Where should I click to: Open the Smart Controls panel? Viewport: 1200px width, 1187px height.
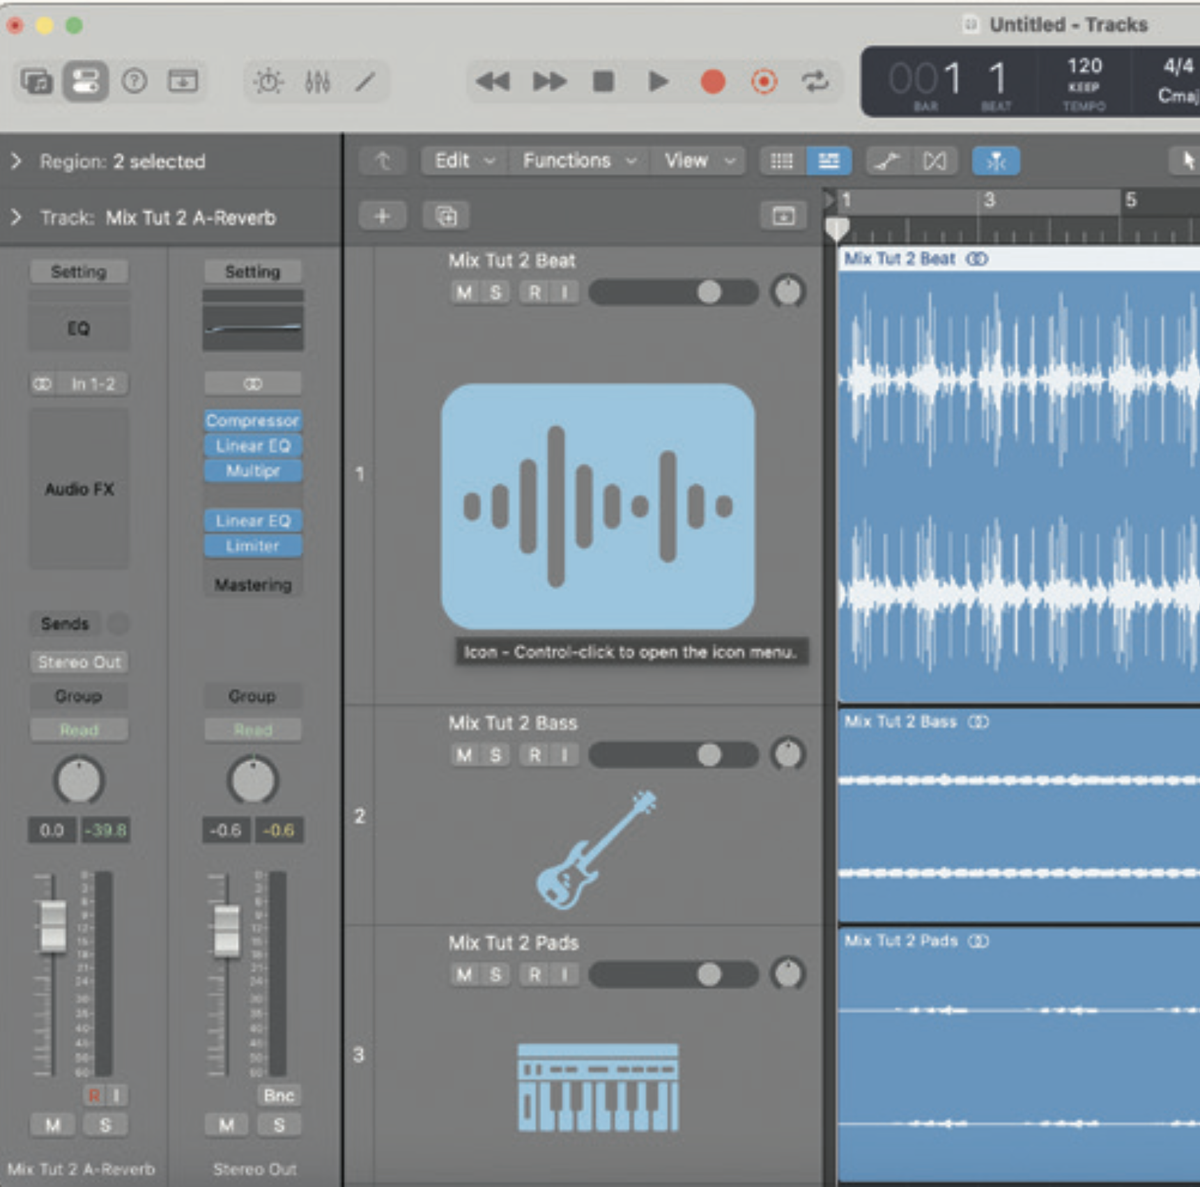268,81
